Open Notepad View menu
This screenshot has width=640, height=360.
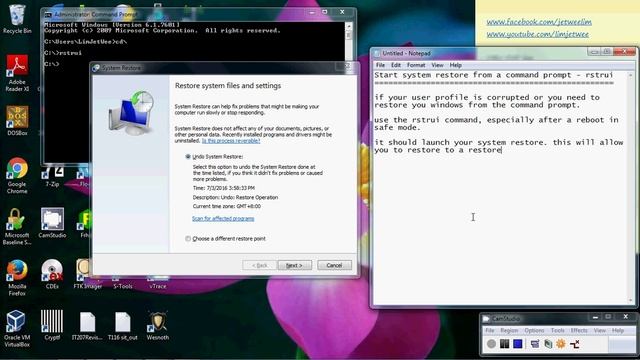pos(437,65)
